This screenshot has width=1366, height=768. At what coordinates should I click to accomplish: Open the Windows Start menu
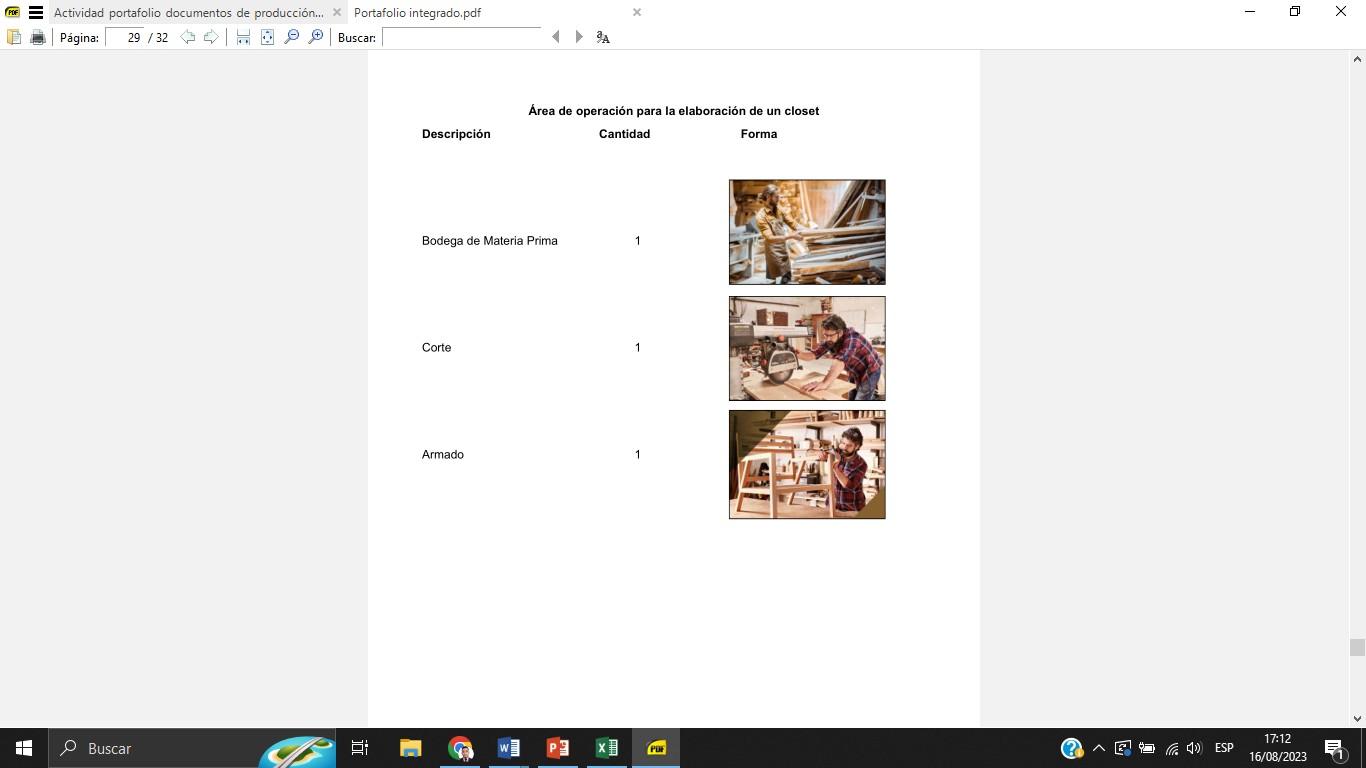[24, 748]
